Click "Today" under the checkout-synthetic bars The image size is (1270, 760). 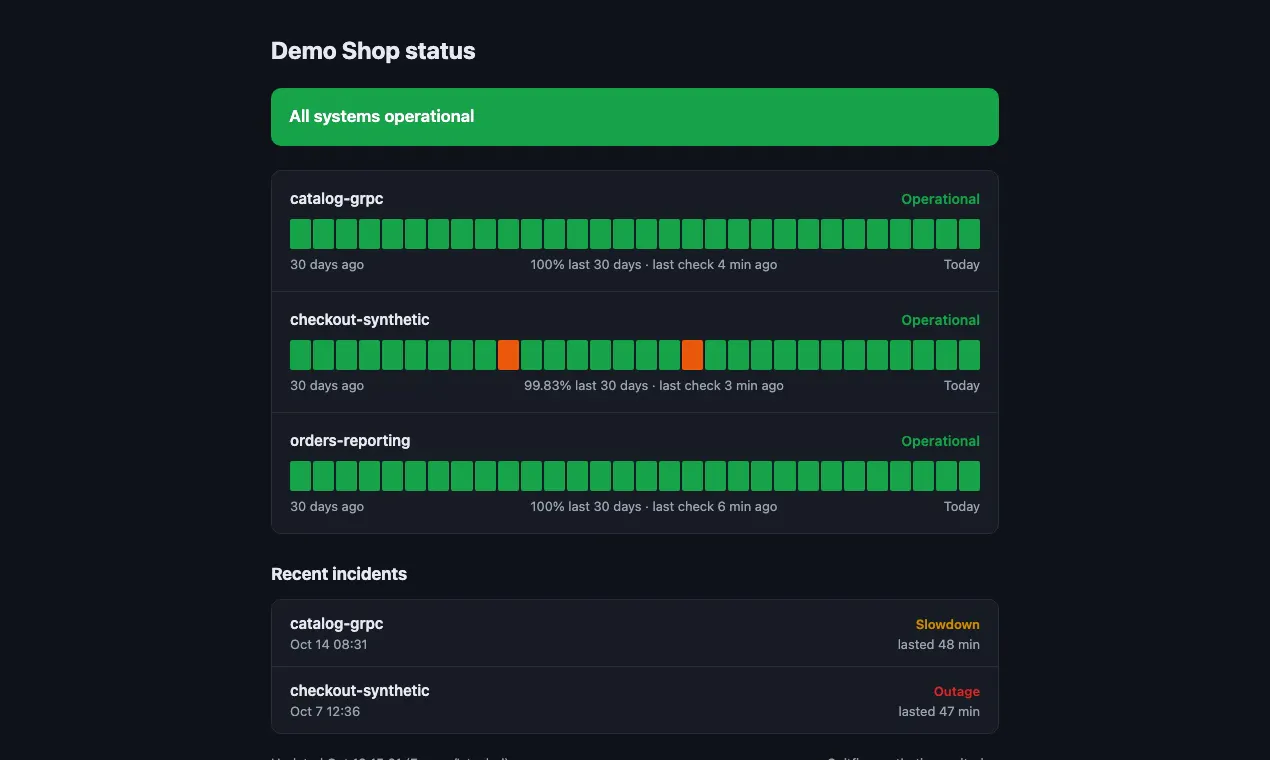(962, 386)
